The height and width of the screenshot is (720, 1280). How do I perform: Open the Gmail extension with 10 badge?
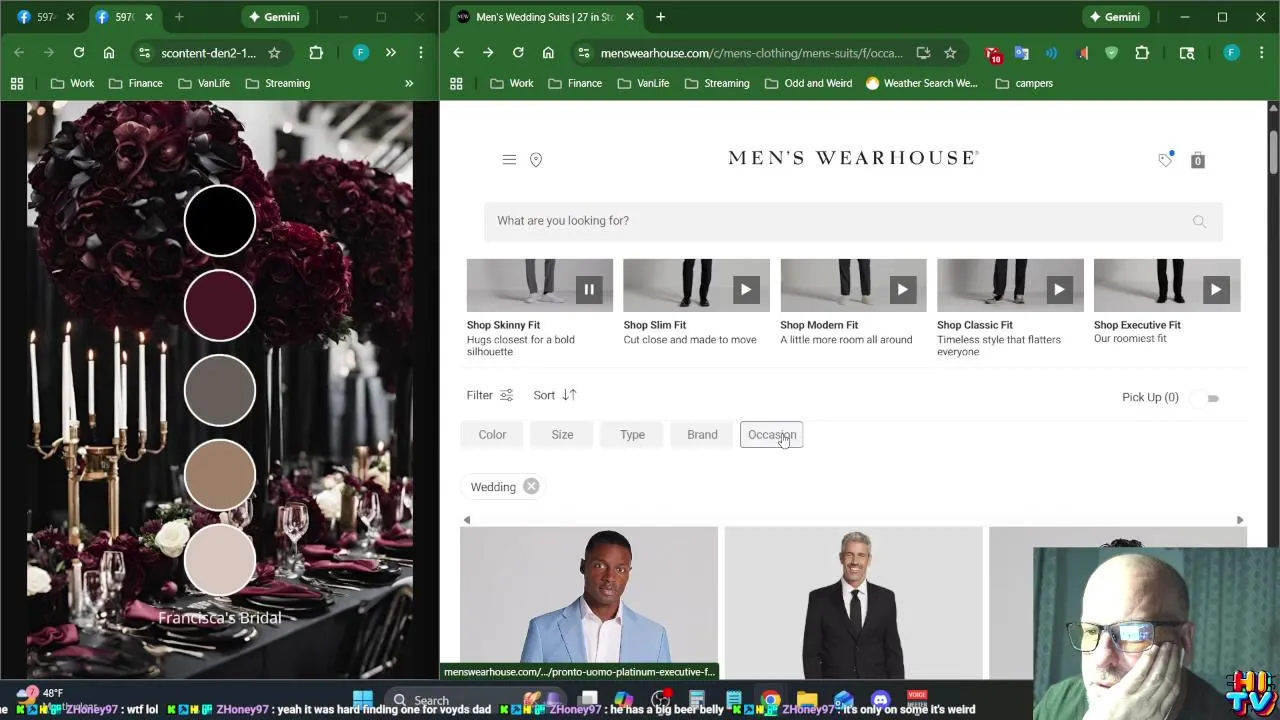coord(993,54)
